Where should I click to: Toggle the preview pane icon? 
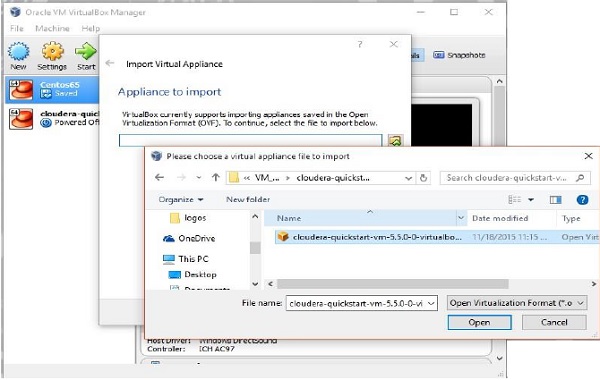click(555, 199)
